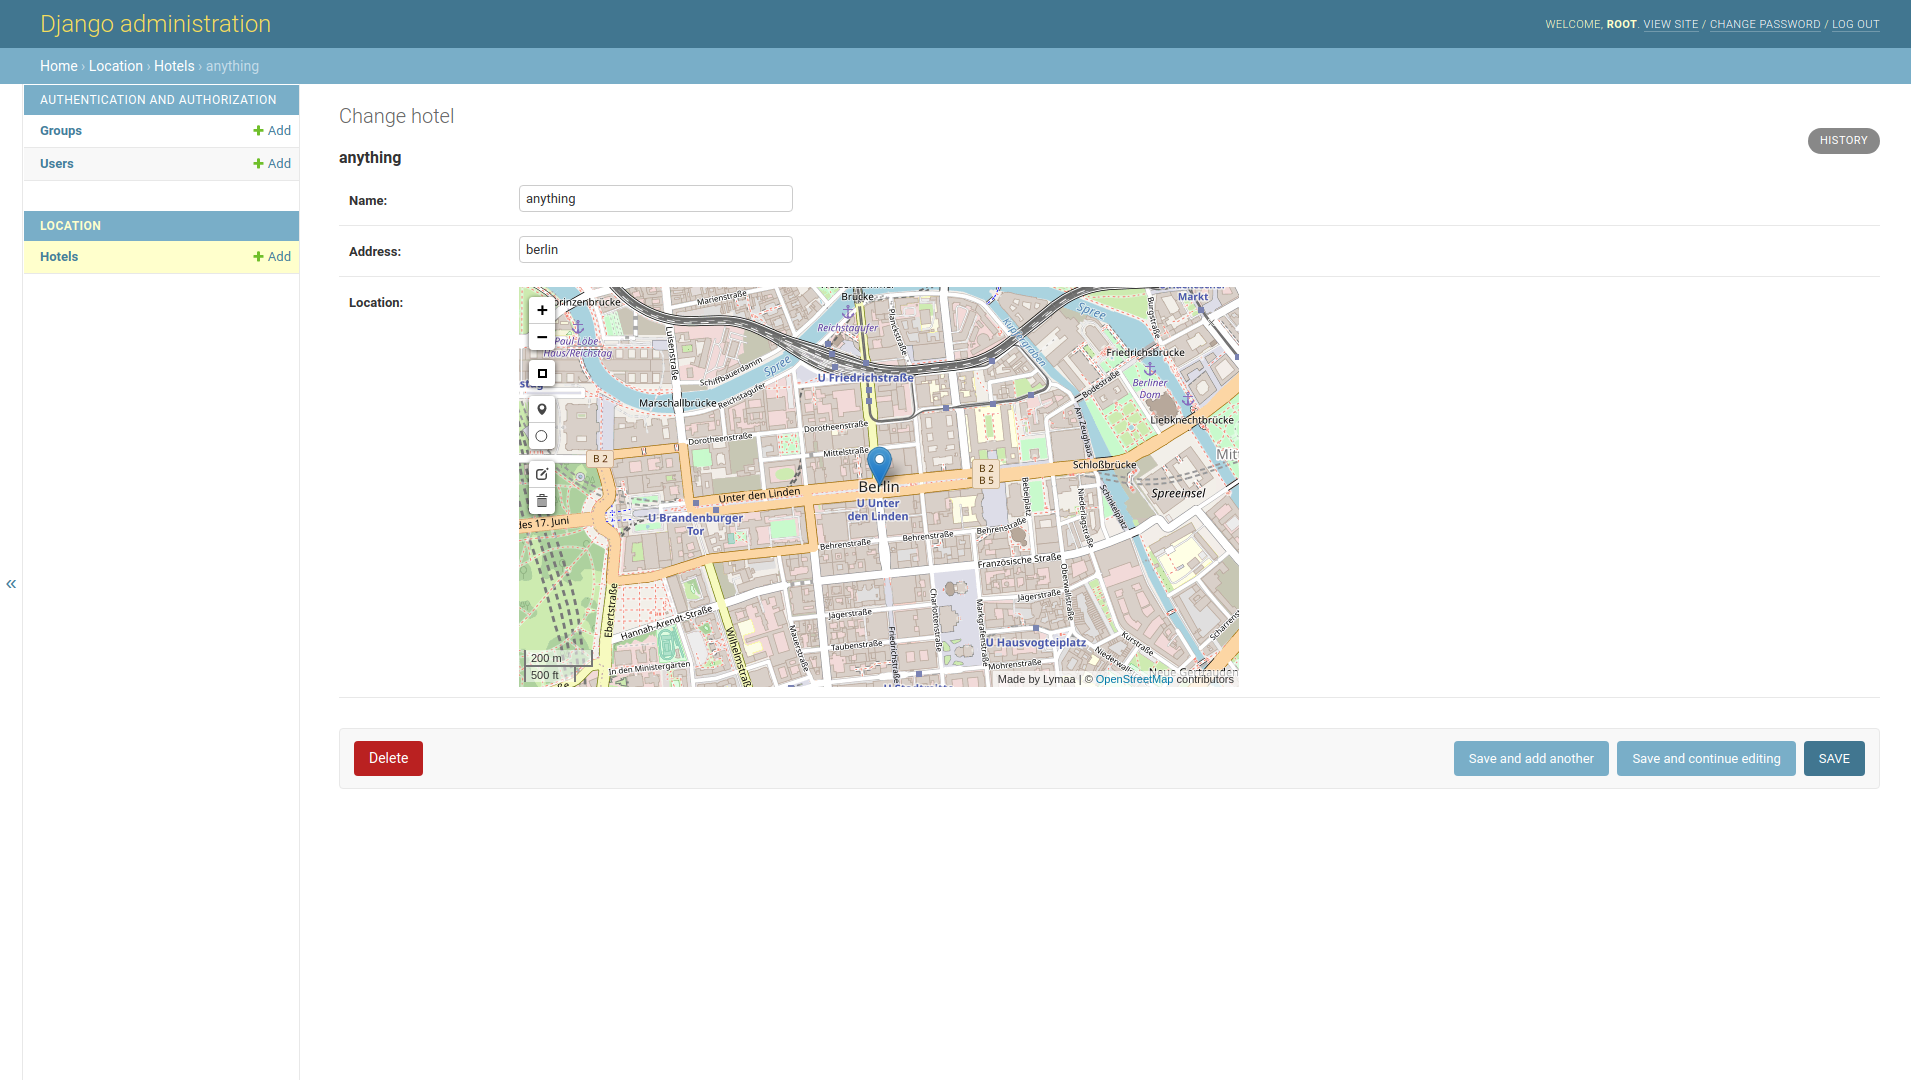
Task: Activate the edit layers tool
Action: point(541,474)
